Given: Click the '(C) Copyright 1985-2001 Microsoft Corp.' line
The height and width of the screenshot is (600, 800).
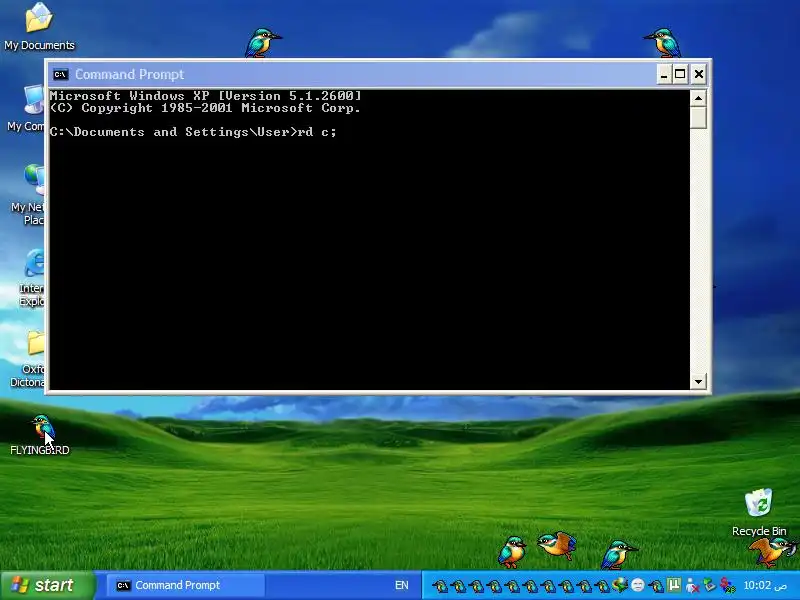Looking at the screenshot, I should (205, 108).
